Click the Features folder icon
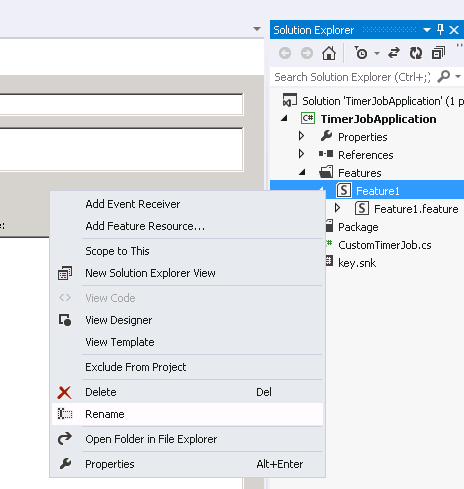 point(326,172)
